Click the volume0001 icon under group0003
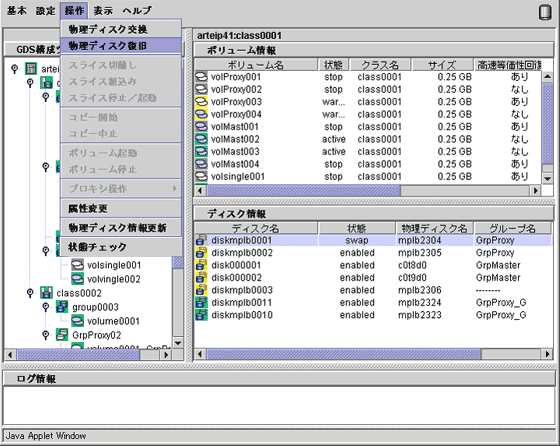The height and width of the screenshot is (446, 560). 78,321
